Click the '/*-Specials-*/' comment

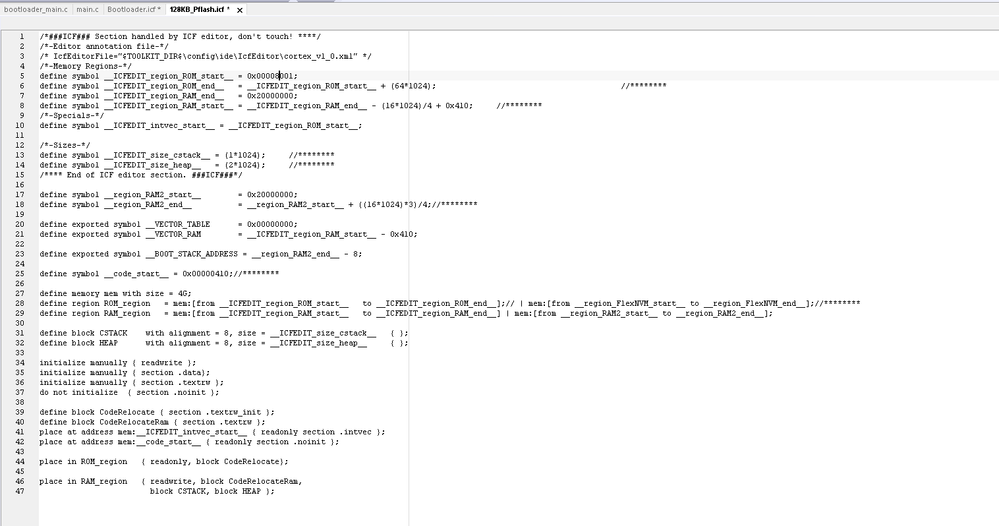pos(71,115)
